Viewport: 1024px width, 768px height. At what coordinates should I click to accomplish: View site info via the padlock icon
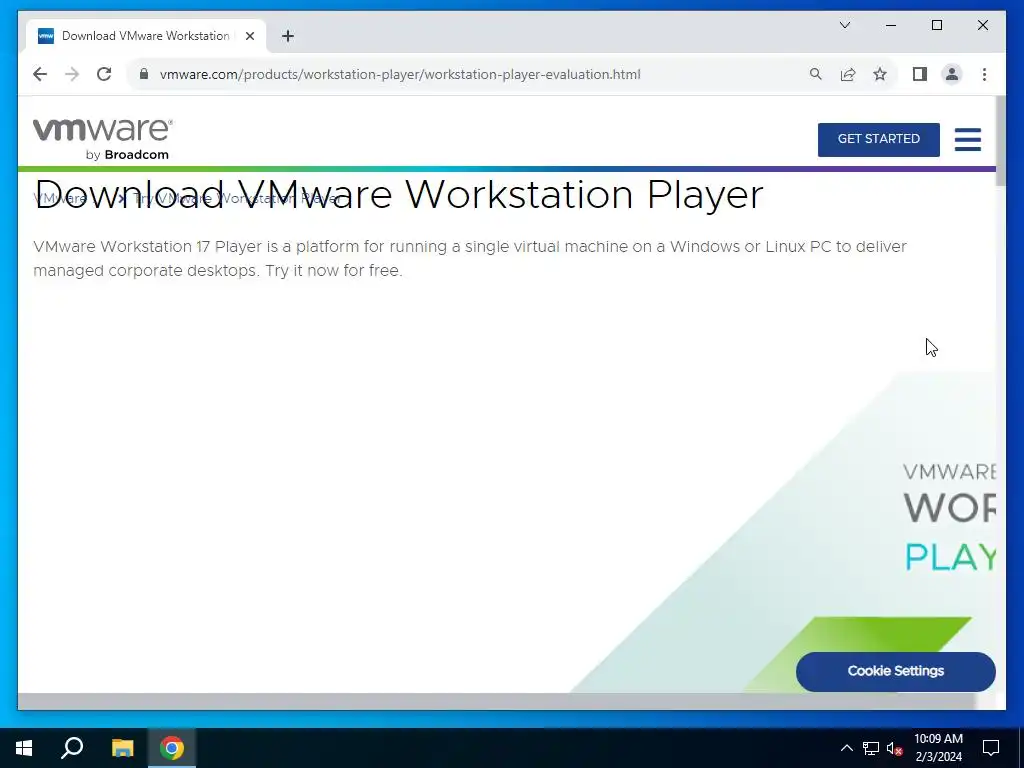click(x=144, y=74)
